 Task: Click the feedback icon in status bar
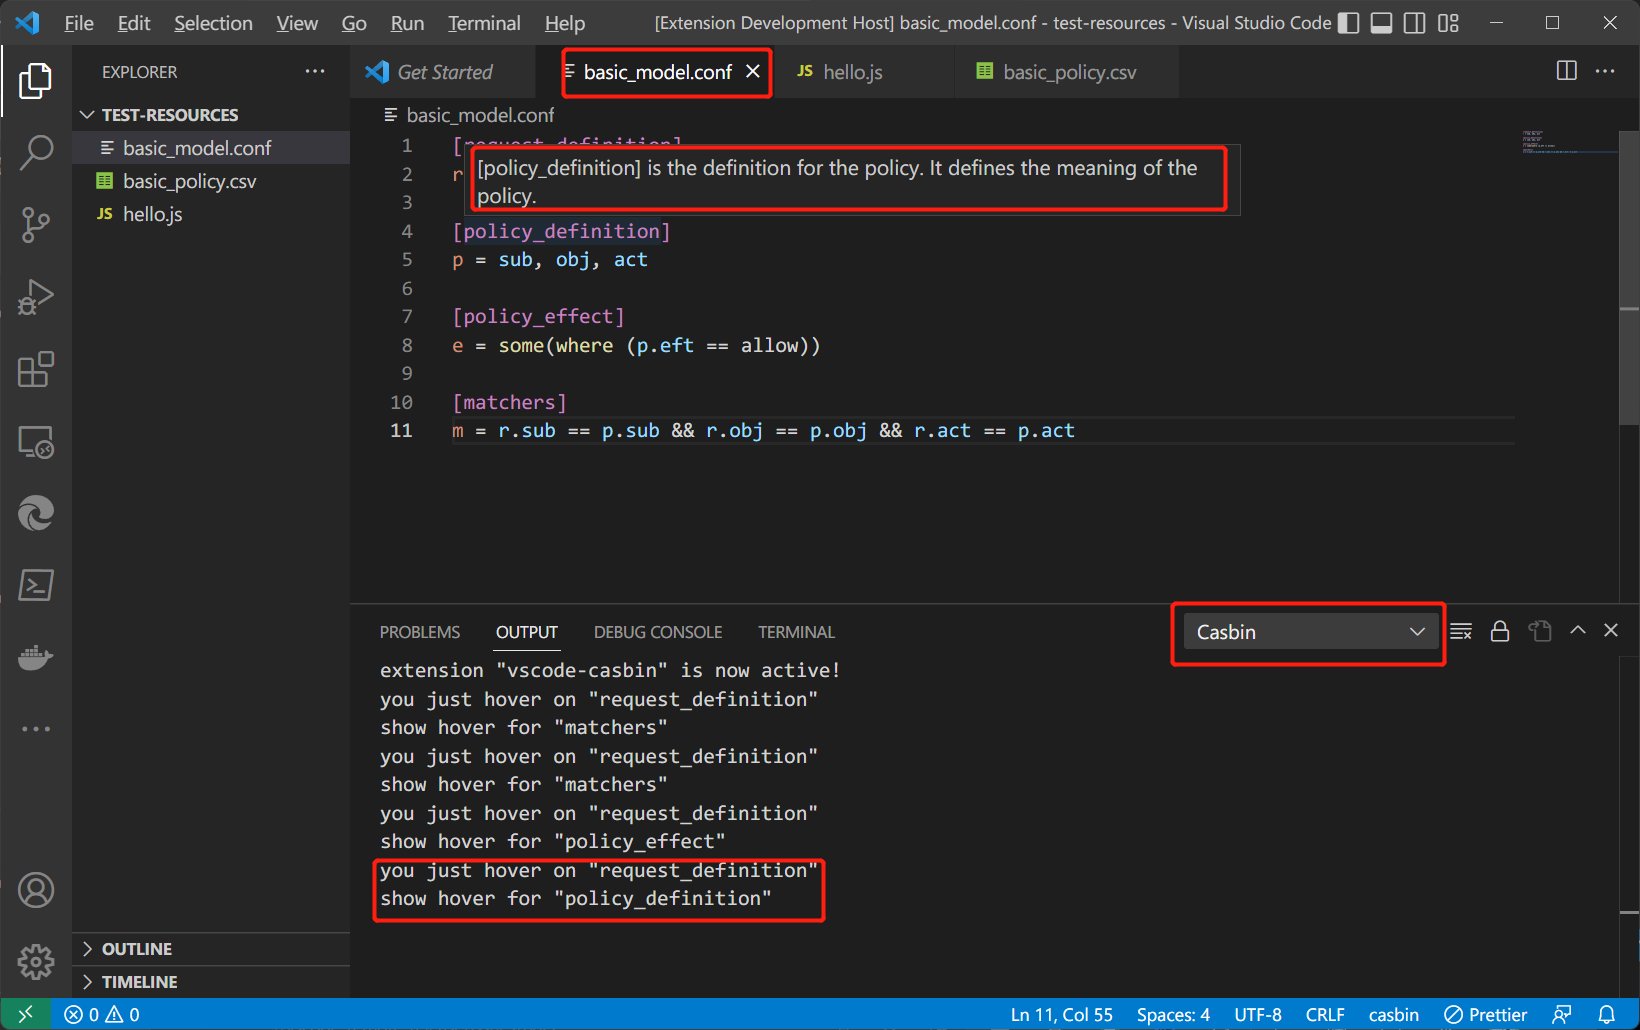tap(1562, 1014)
